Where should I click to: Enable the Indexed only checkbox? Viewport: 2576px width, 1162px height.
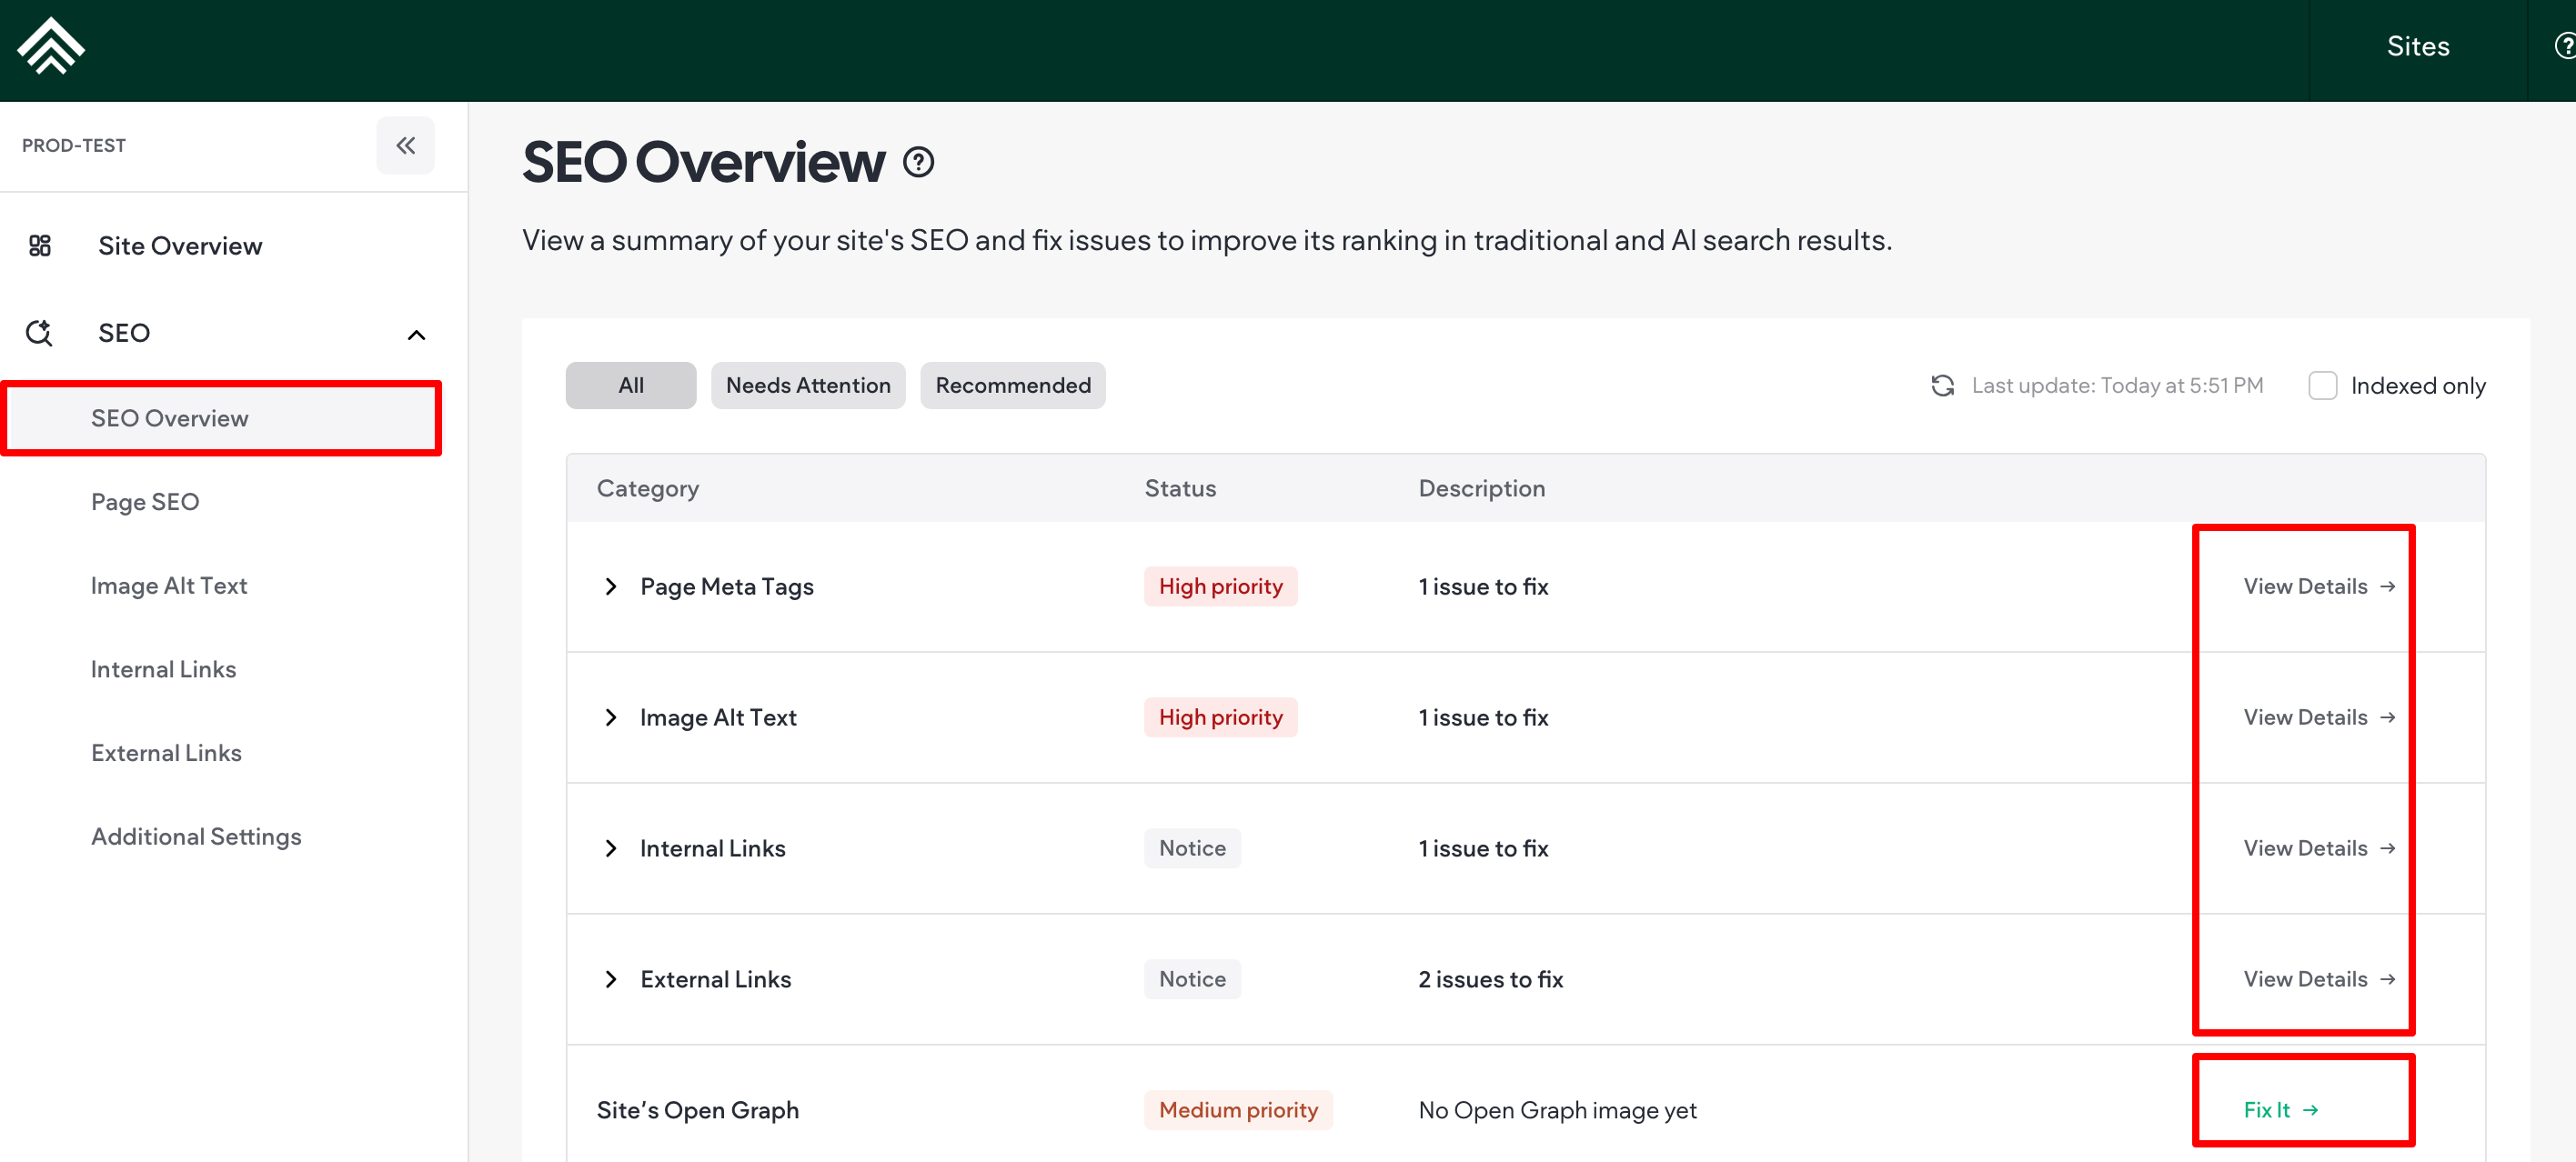coord(2322,386)
